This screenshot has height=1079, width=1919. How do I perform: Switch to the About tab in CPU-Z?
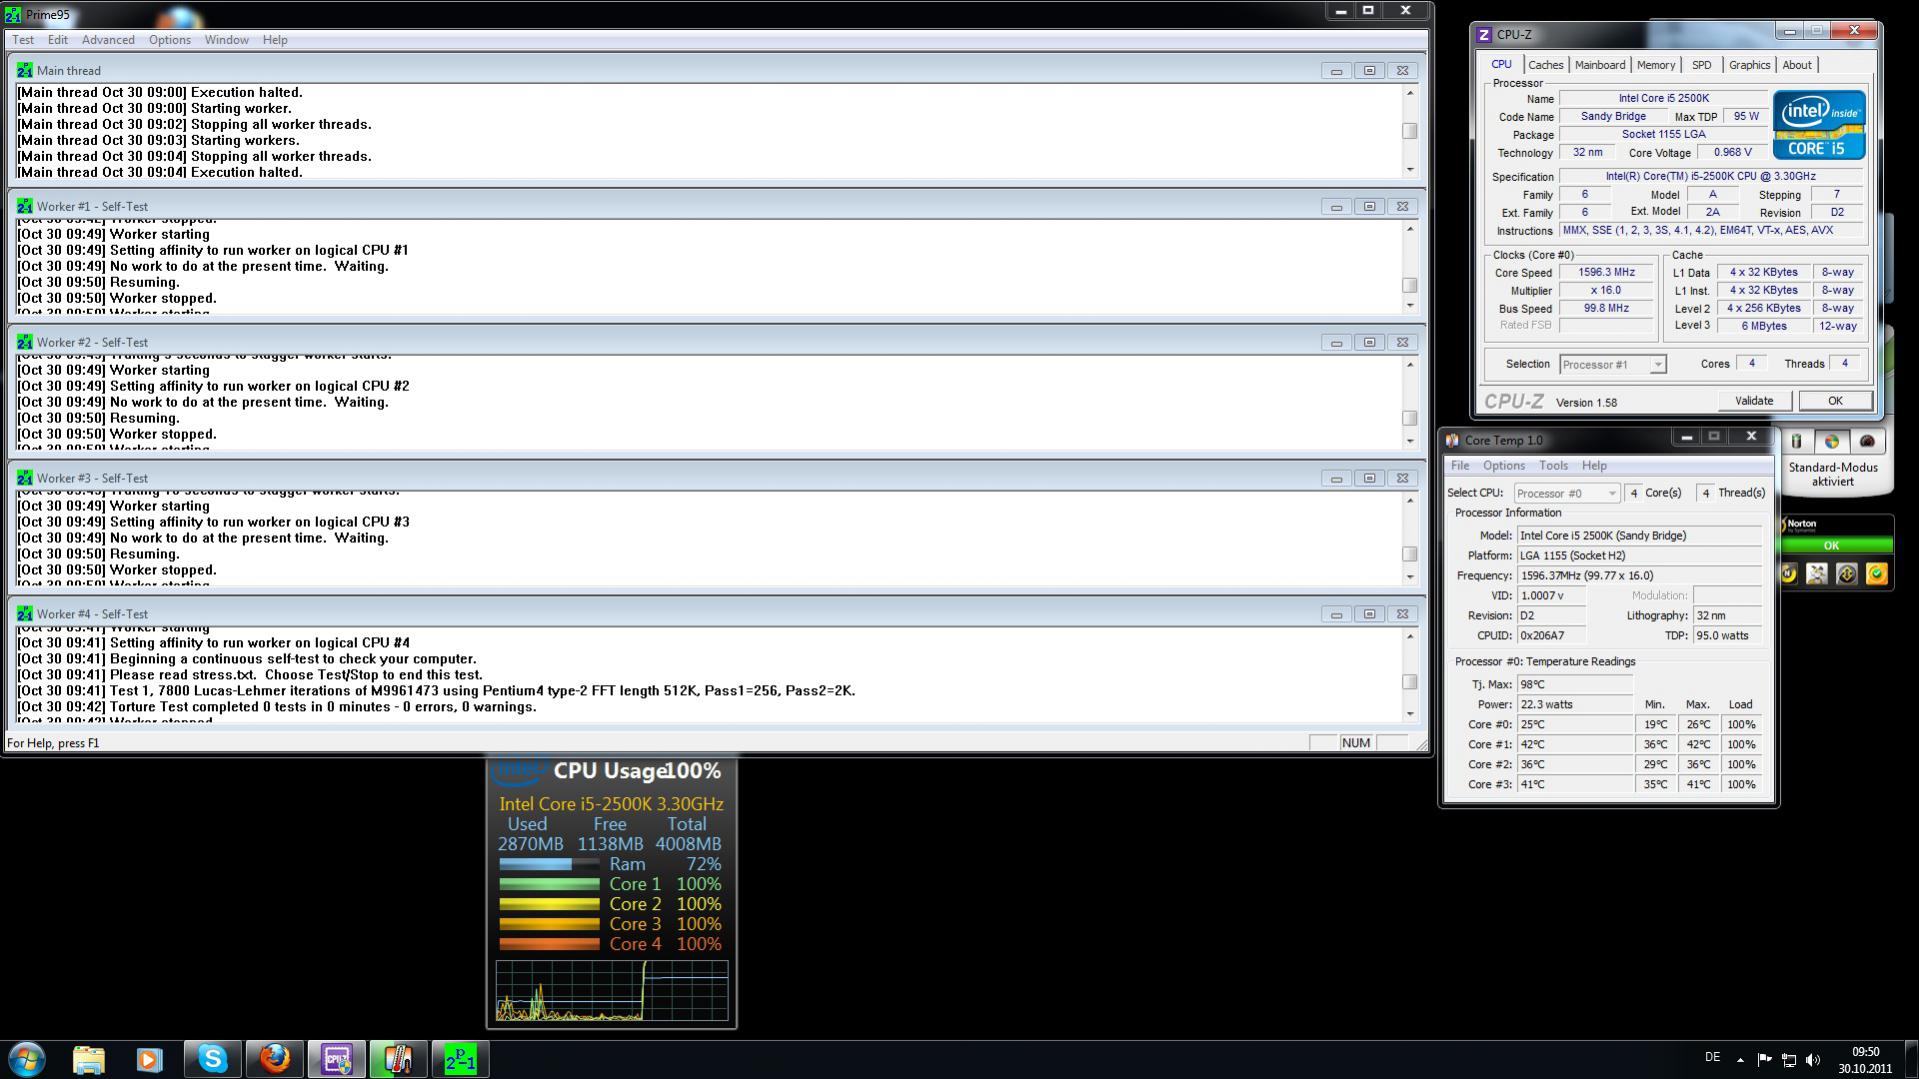tap(1797, 65)
